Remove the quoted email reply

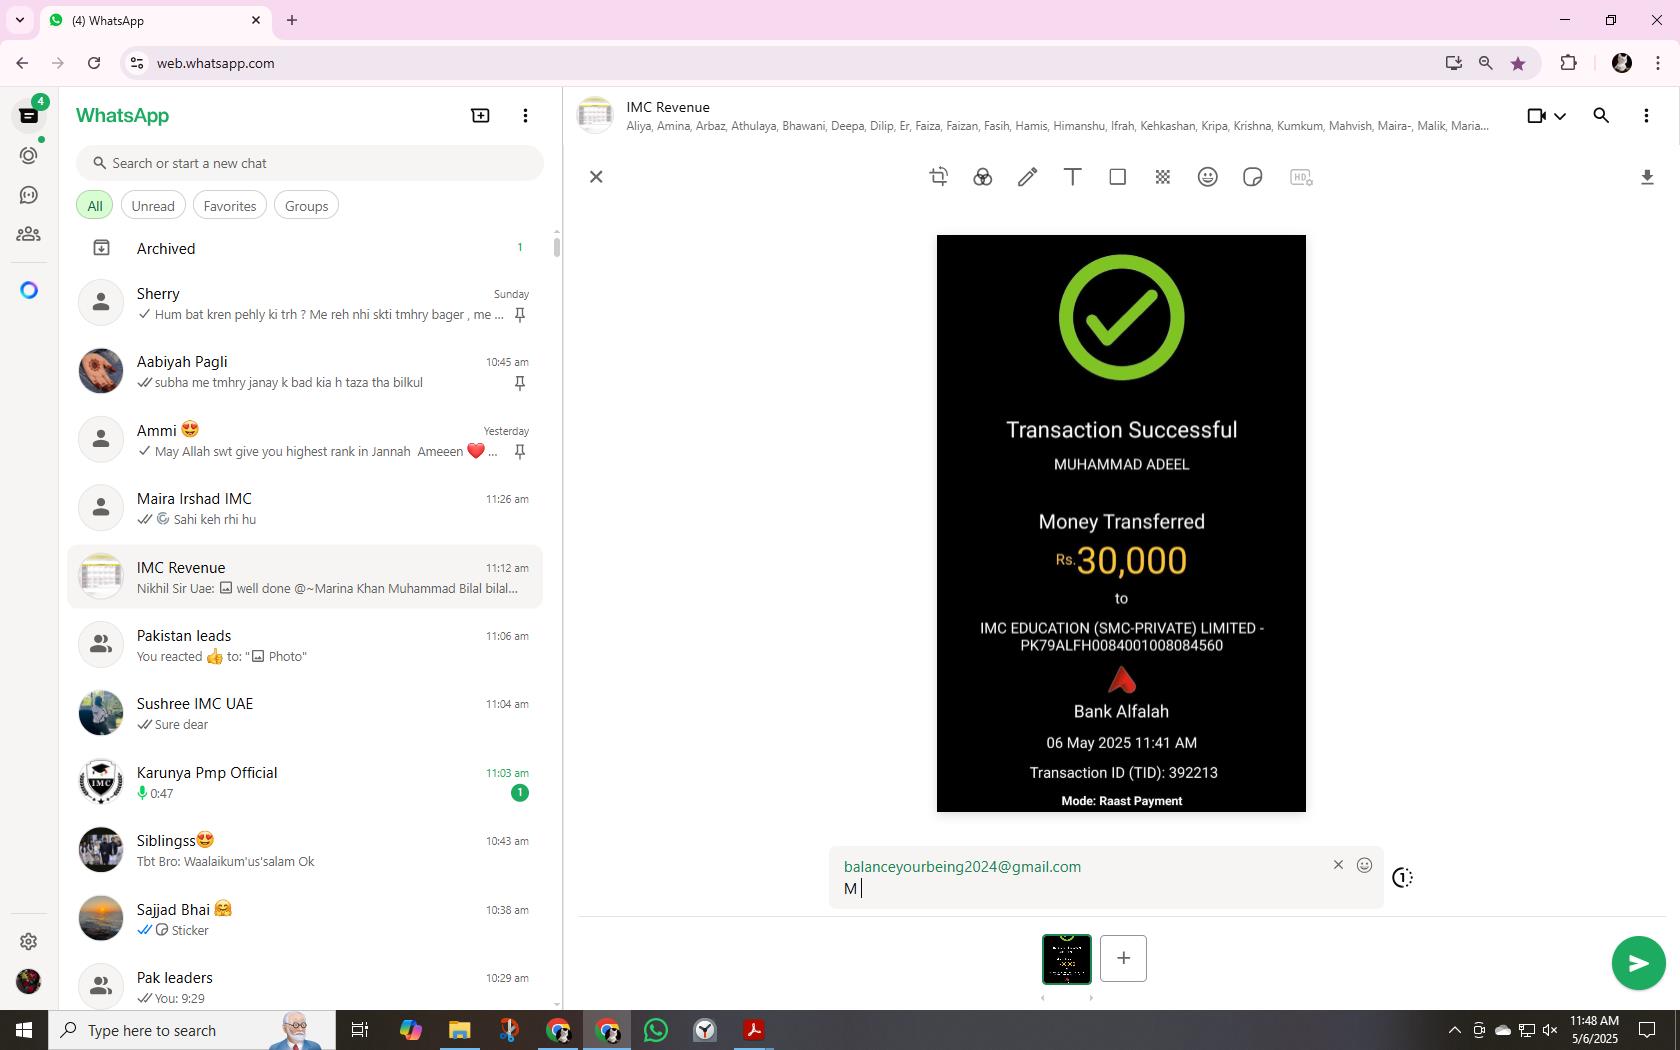point(1338,865)
